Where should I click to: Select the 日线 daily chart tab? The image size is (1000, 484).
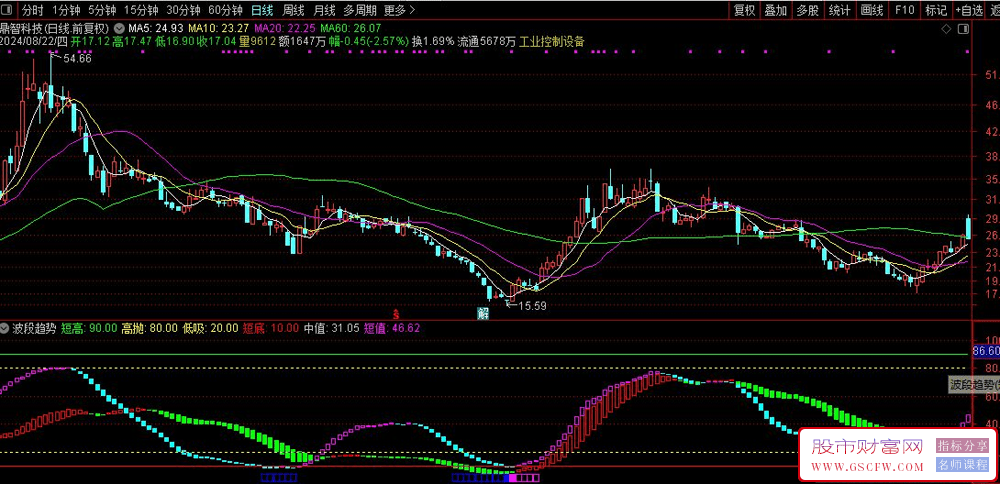pyautogui.click(x=262, y=10)
